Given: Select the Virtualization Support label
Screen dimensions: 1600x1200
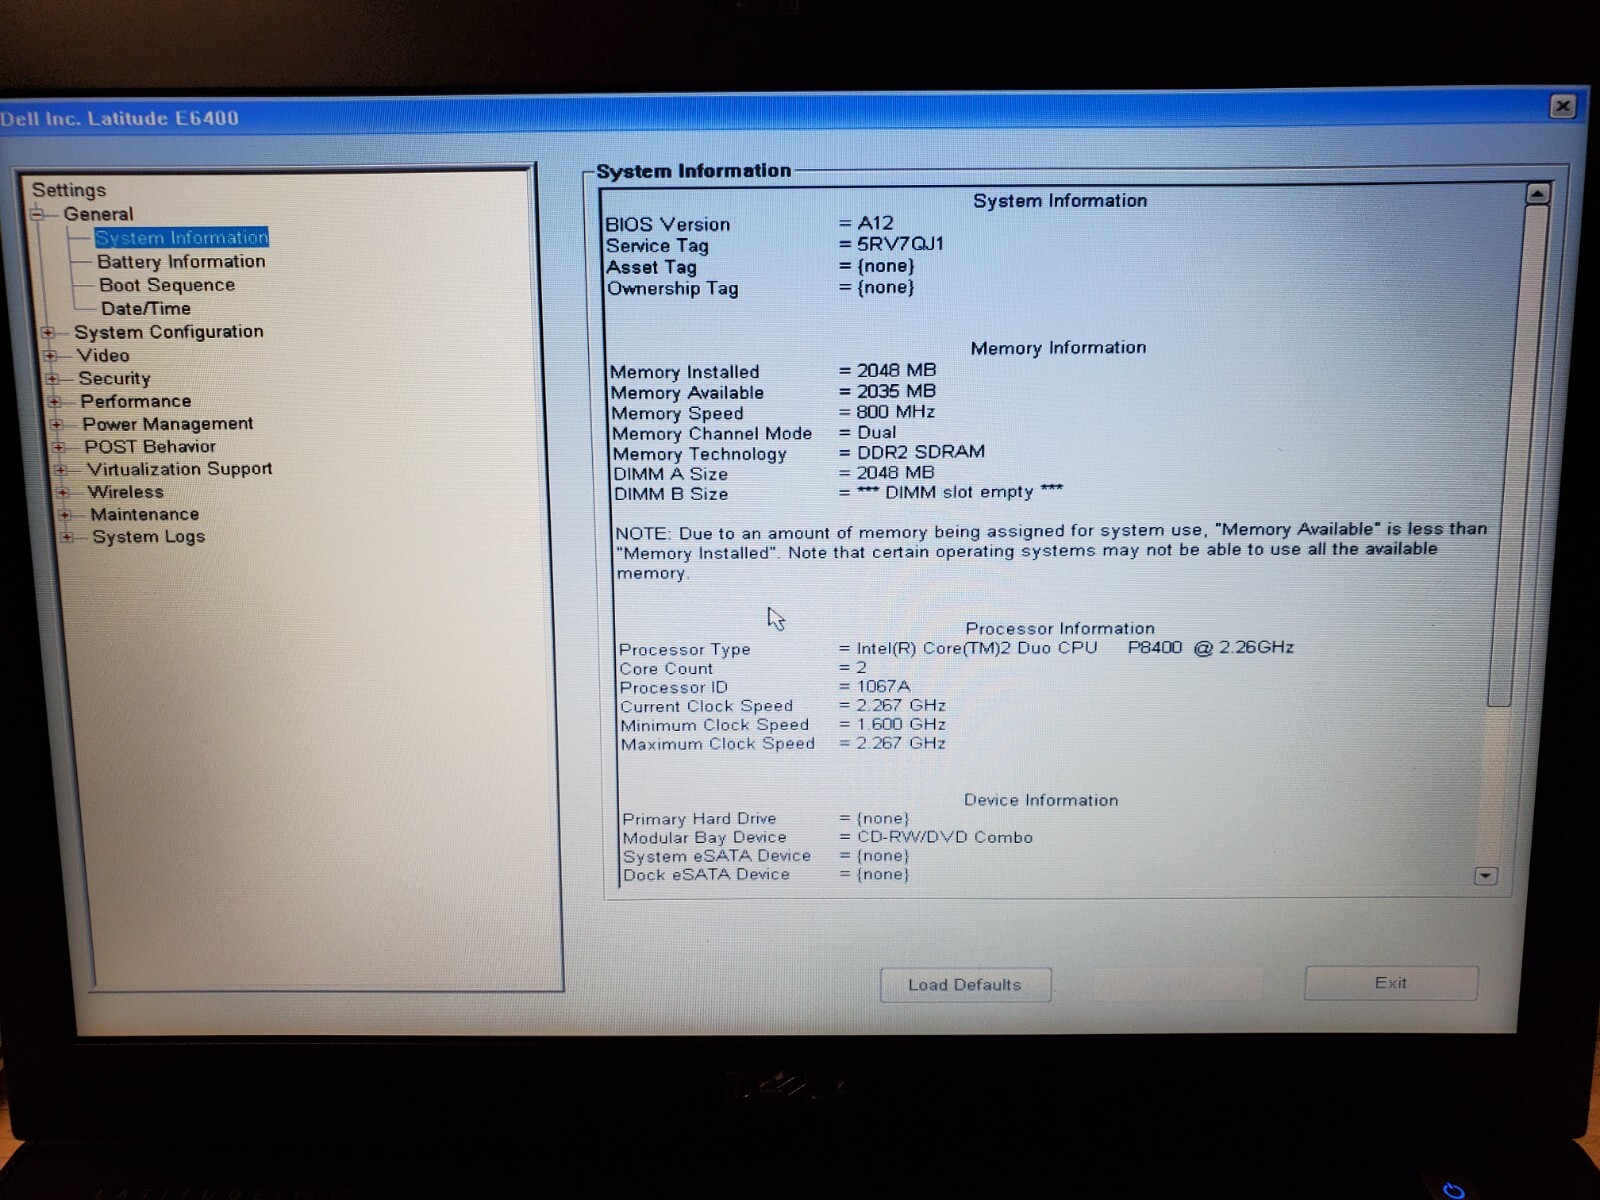Looking at the screenshot, I should coord(179,469).
